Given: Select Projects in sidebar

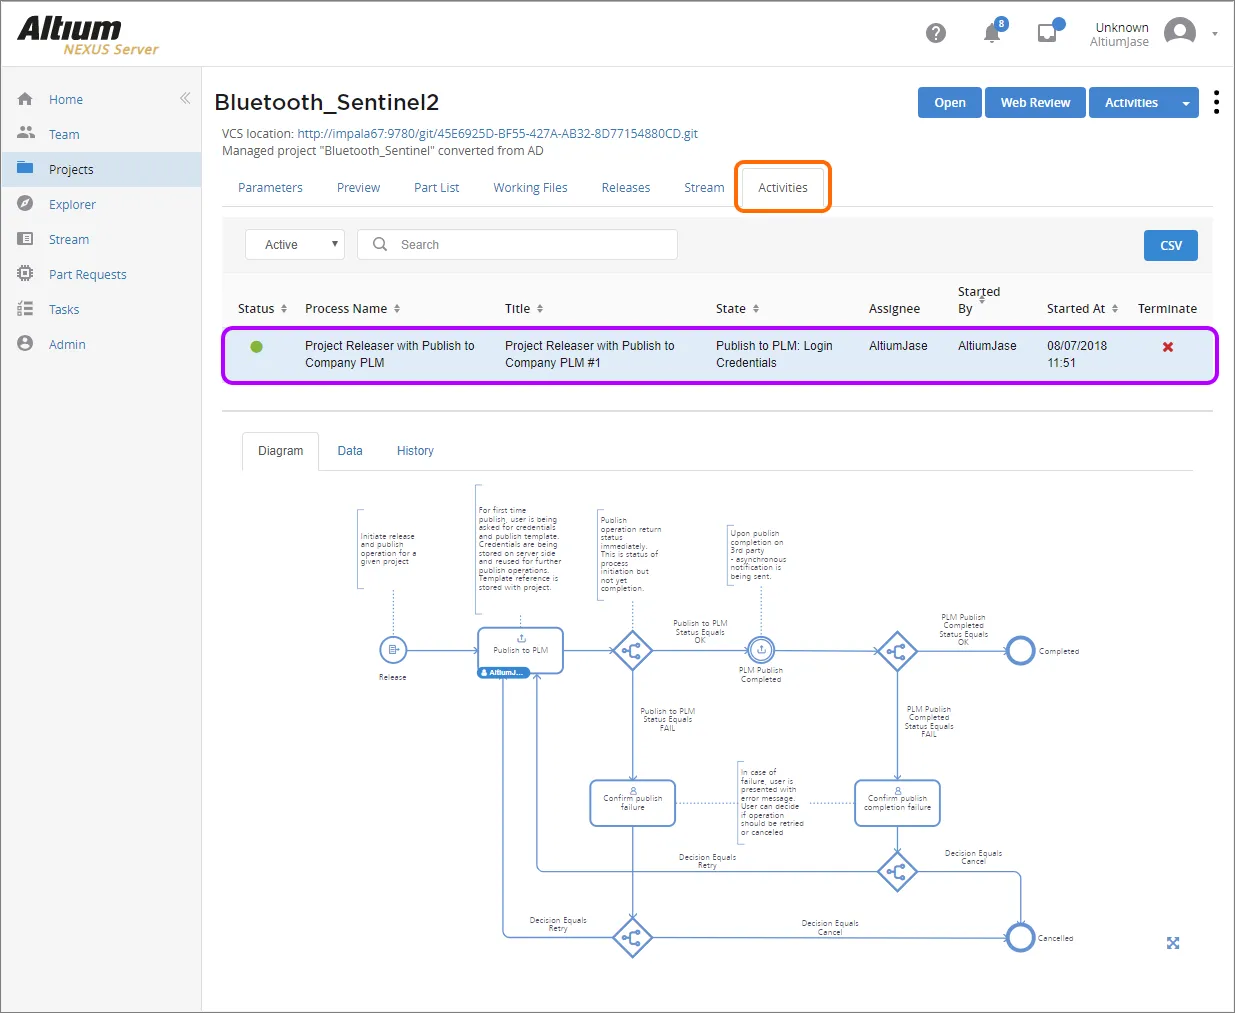Looking at the screenshot, I should 71,169.
